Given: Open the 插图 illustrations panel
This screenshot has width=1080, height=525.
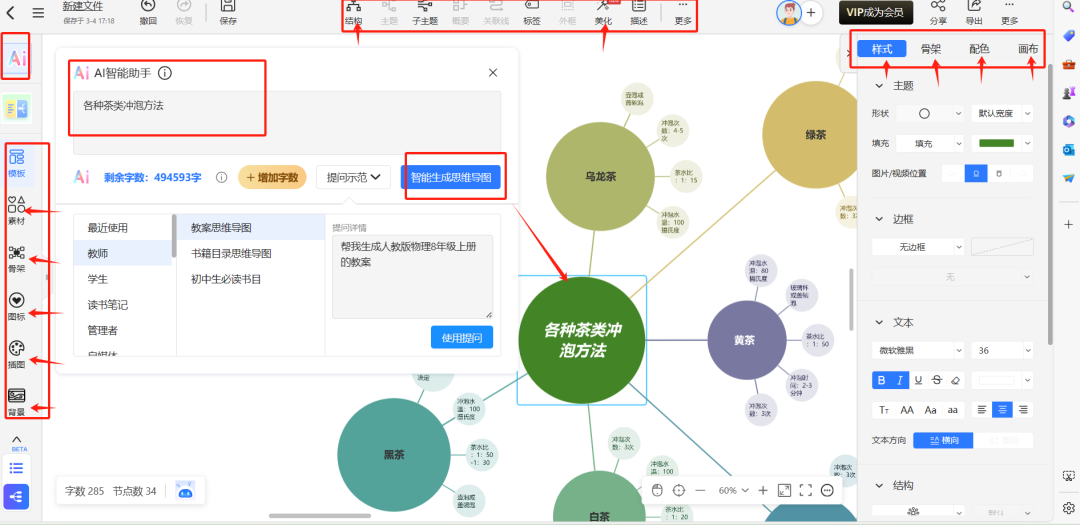Looking at the screenshot, I should click(x=17, y=353).
